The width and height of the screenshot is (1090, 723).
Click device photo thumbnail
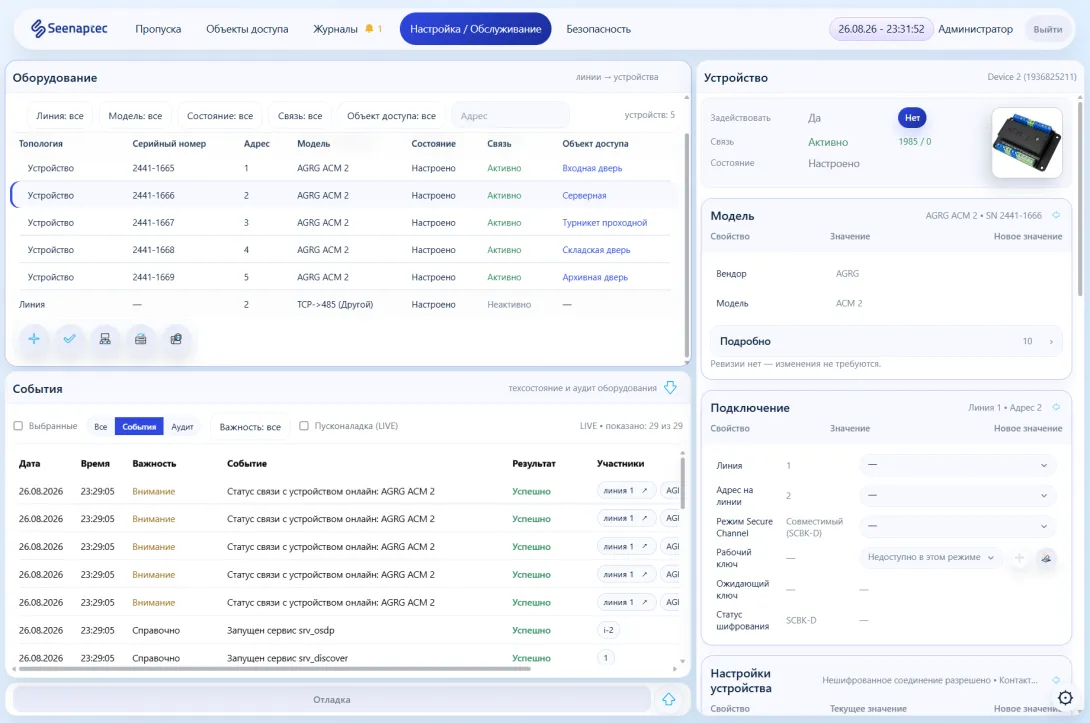click(1027, 143)
